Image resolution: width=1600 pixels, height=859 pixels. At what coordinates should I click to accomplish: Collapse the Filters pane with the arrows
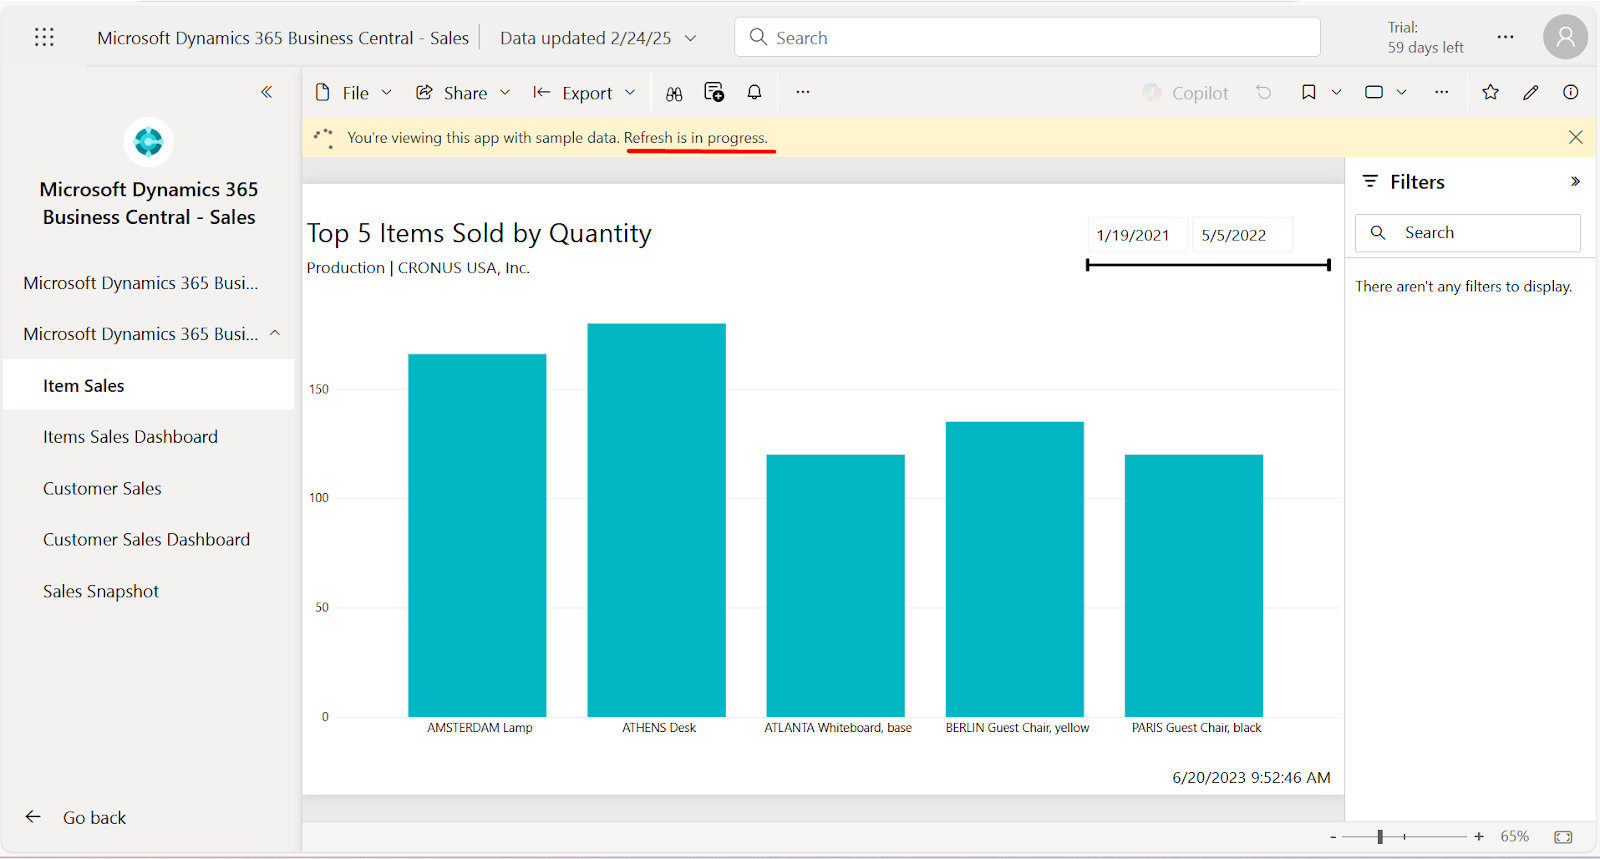coord(1575,181)
